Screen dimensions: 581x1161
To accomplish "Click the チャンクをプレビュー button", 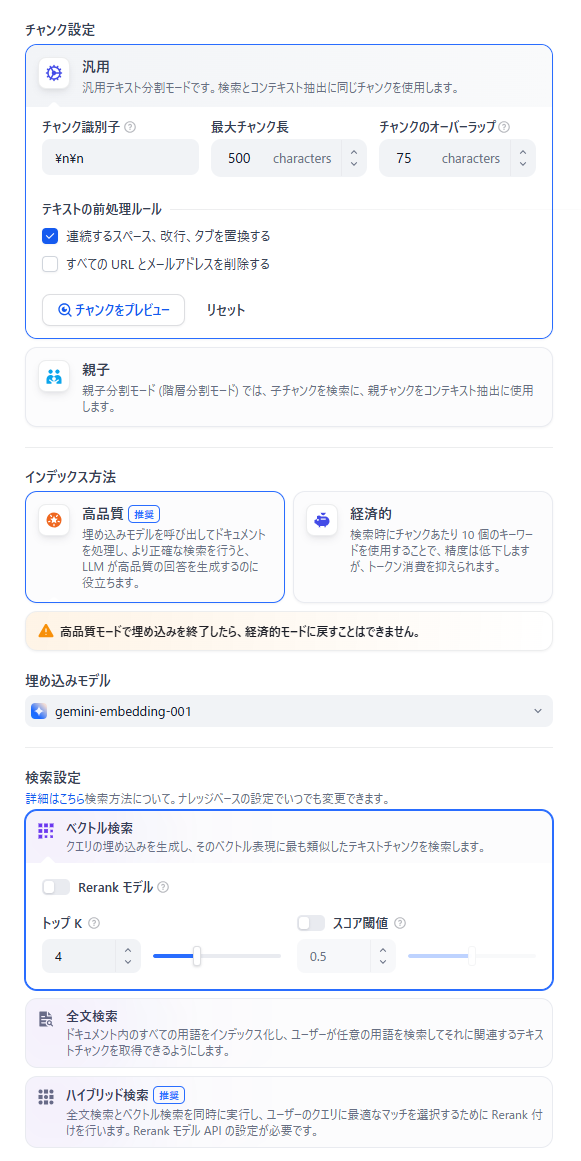I will [x=113, y=310].
